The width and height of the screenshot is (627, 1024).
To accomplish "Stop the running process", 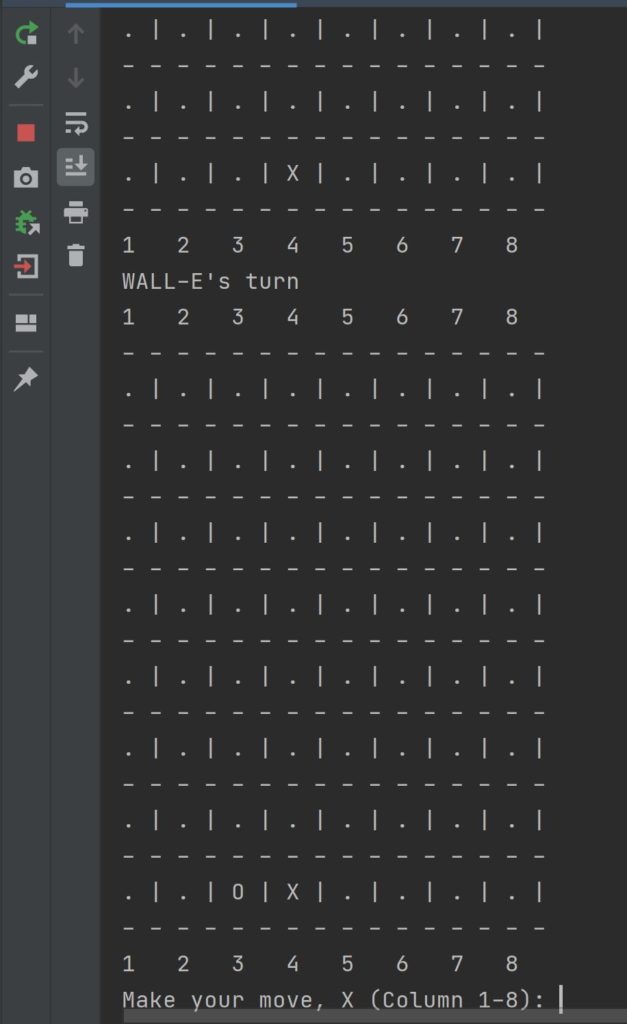I will pos(26,133).
